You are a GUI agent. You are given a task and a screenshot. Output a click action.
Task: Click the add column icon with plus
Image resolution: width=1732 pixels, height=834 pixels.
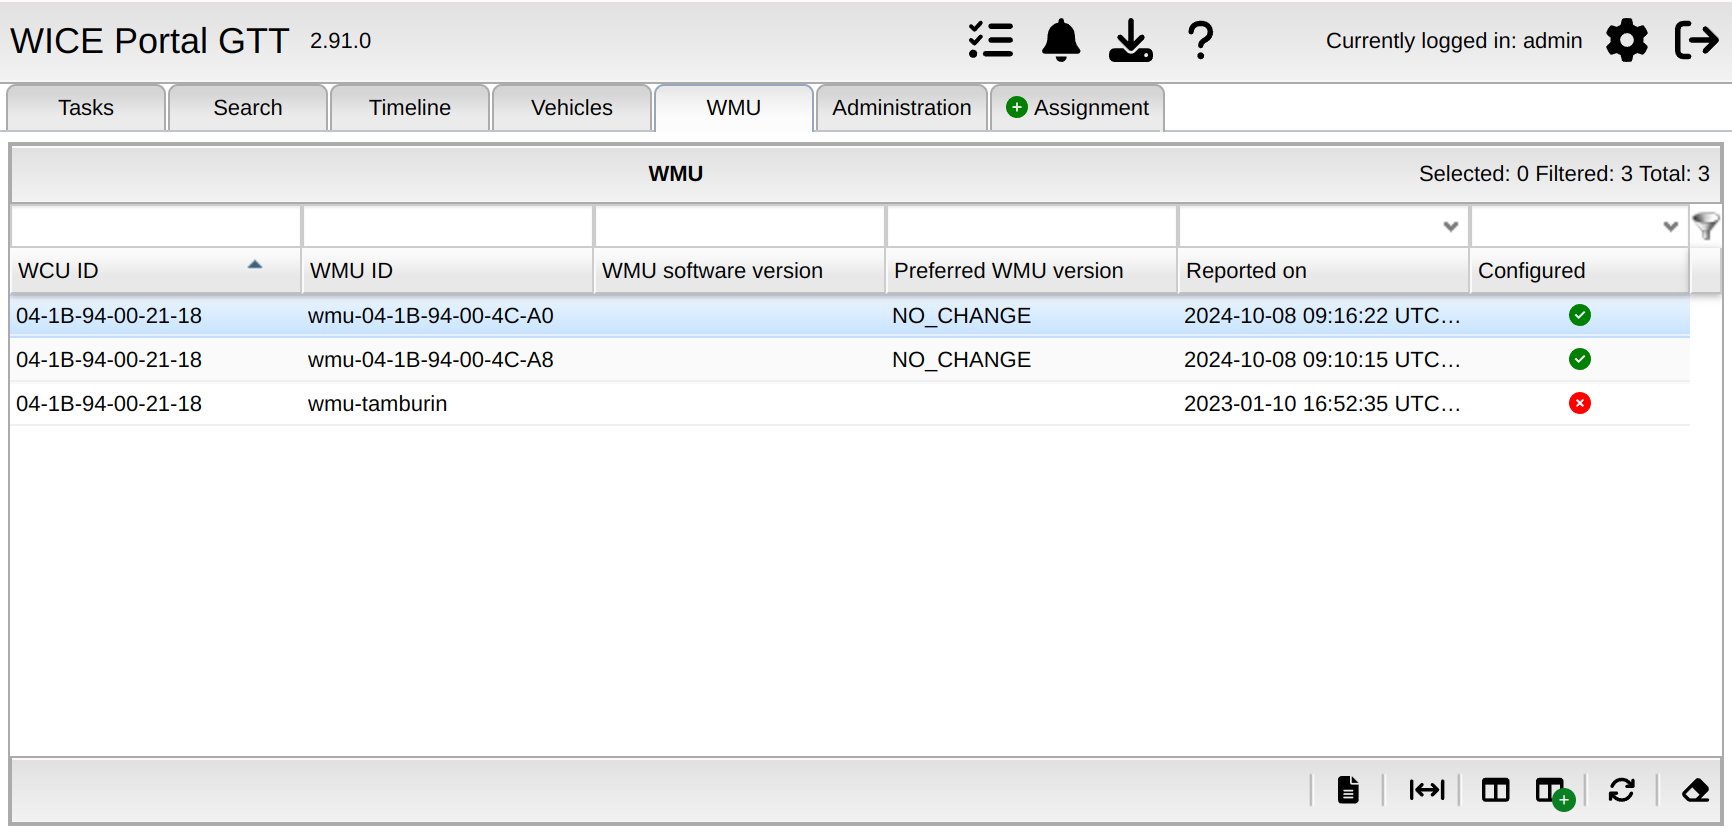(x=1554, y=792)
